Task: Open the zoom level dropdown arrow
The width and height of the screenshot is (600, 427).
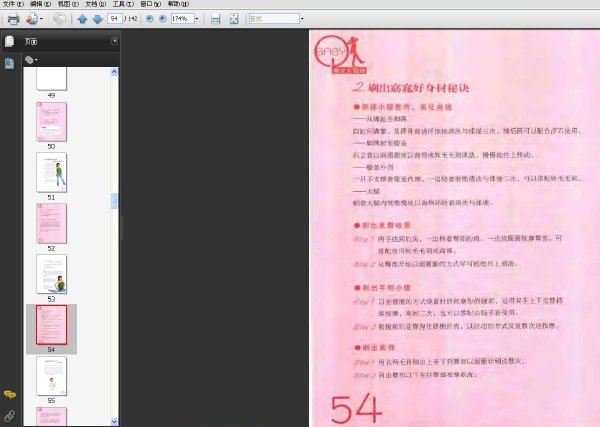Action: click(197, 18)
